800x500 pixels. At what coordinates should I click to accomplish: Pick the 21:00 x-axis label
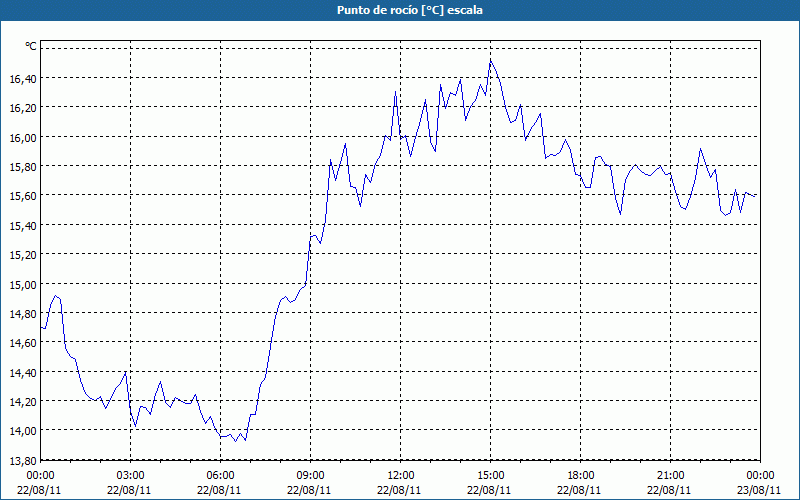pyautogui.click(x=670, y=476)
